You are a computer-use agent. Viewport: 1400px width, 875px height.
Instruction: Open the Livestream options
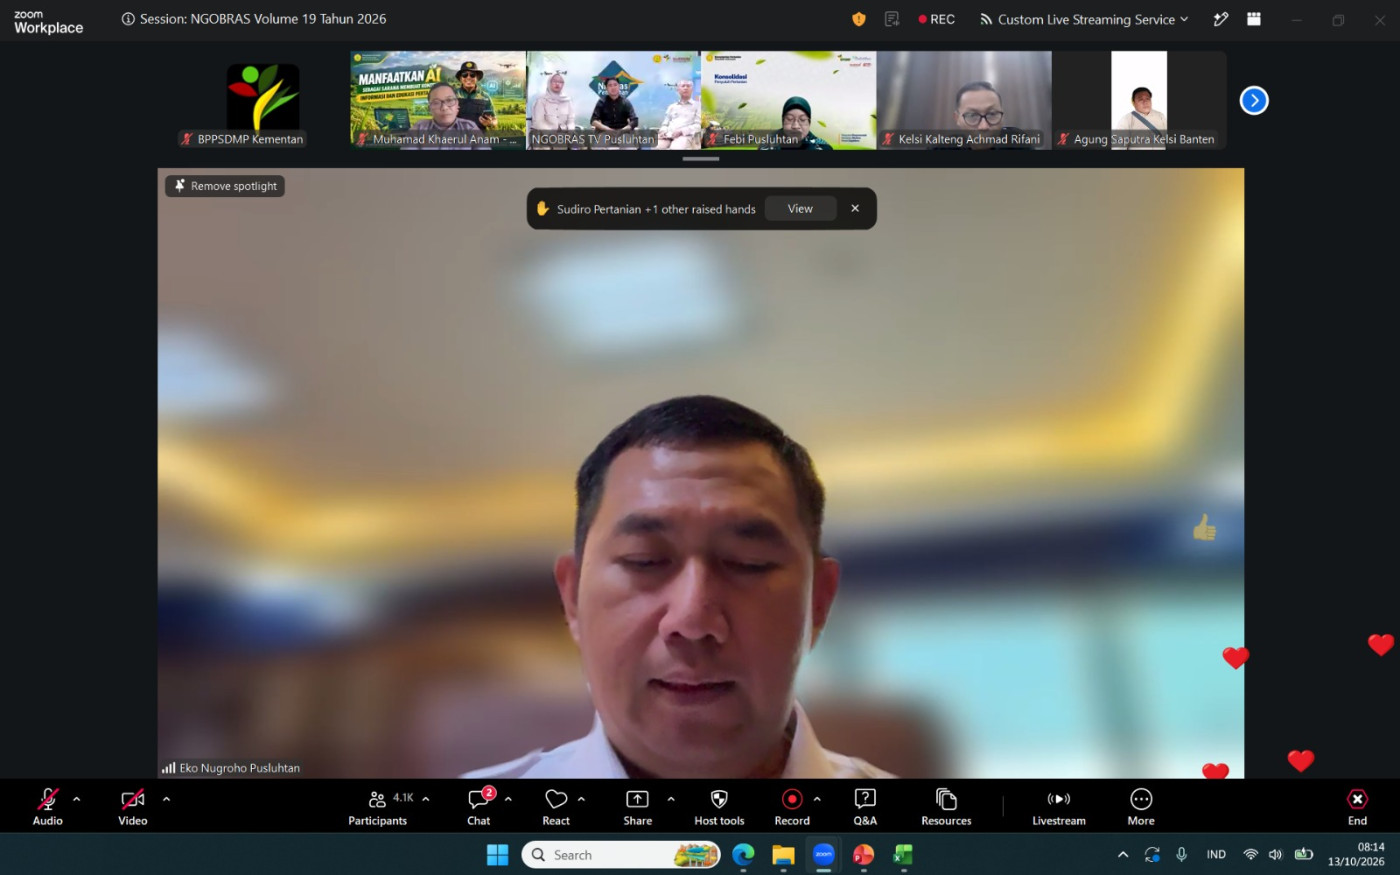pyautogui.click(x=1059, y=807)
